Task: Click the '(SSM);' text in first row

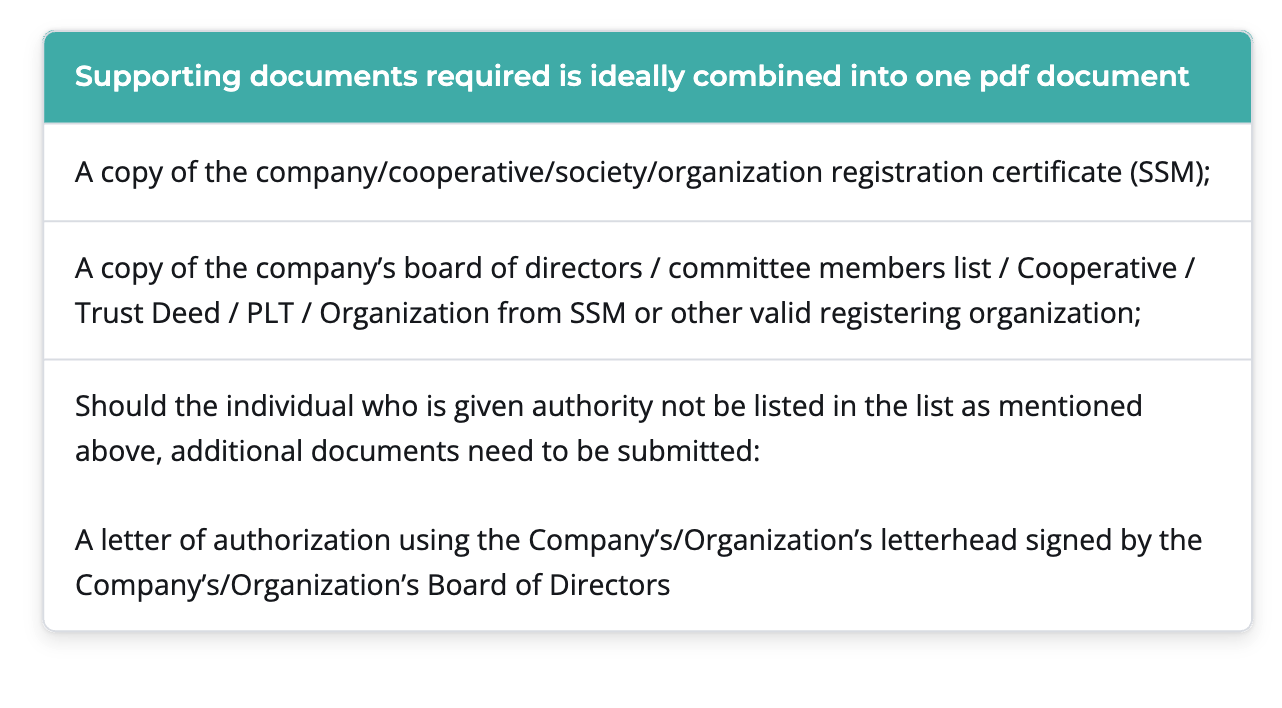Action: [x=1170, y=173]
